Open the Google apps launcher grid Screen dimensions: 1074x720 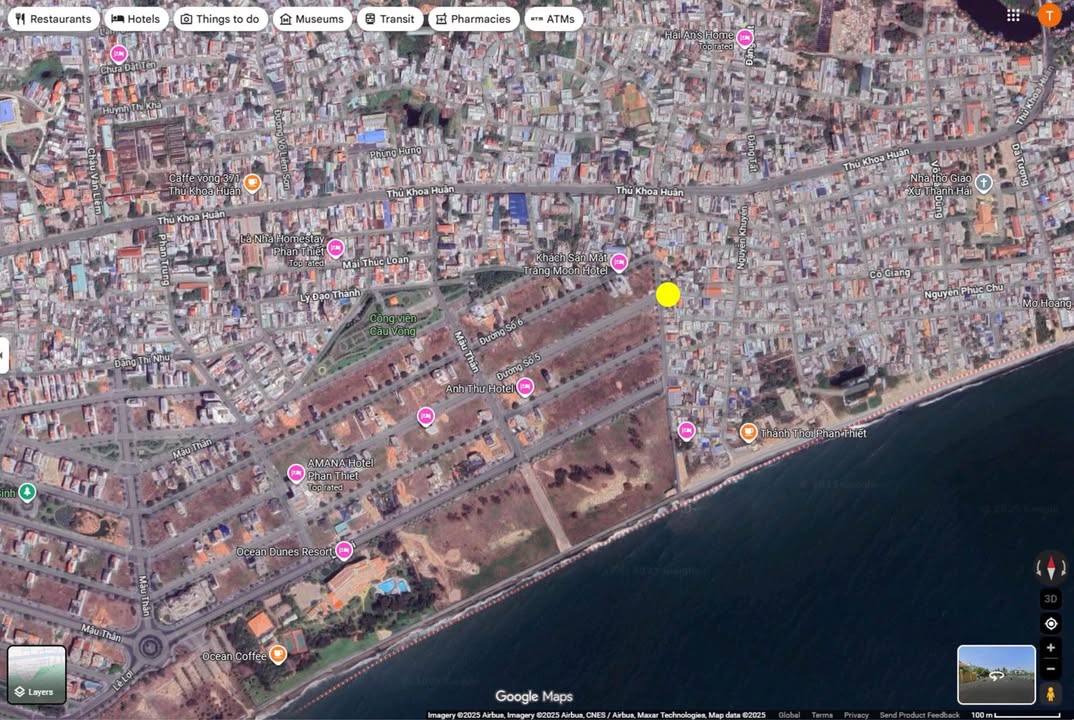coord(1011,15)
